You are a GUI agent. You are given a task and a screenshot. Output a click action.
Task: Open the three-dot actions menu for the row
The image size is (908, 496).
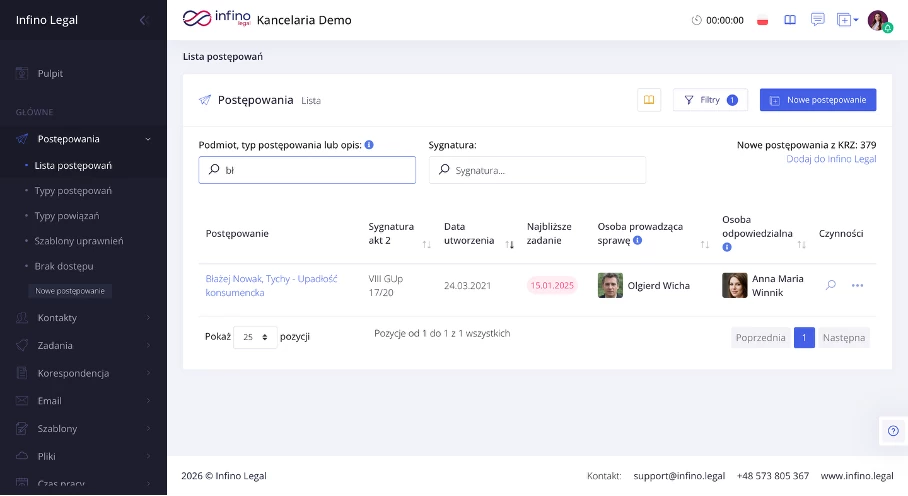[x=858, y=285]
